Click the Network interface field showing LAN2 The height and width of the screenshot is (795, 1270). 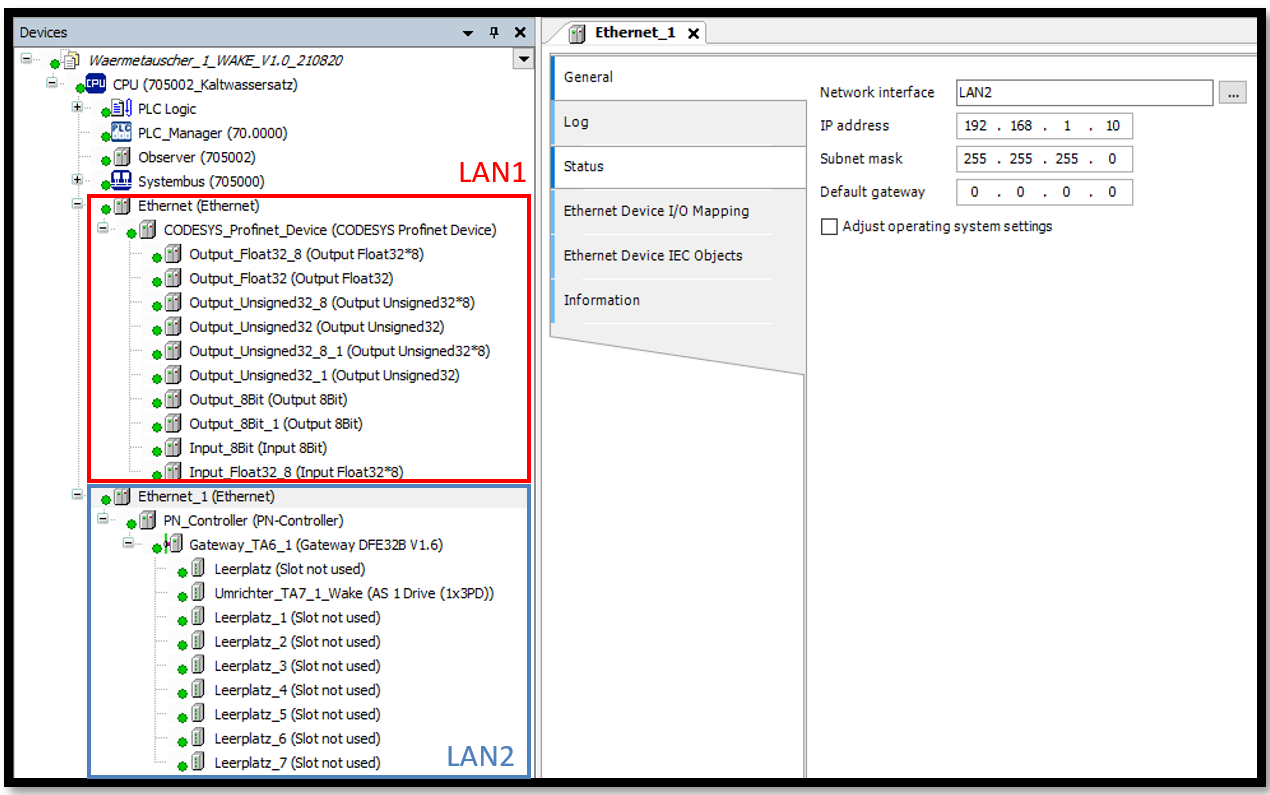[1083, 93]
